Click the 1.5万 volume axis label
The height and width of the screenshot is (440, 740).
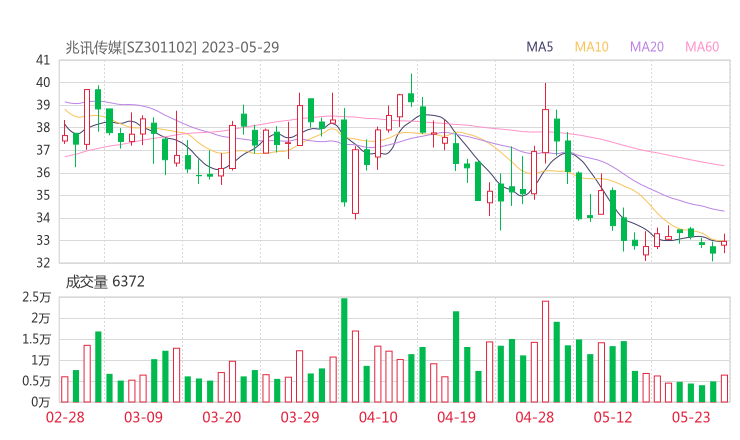click(x=36, y=339)
